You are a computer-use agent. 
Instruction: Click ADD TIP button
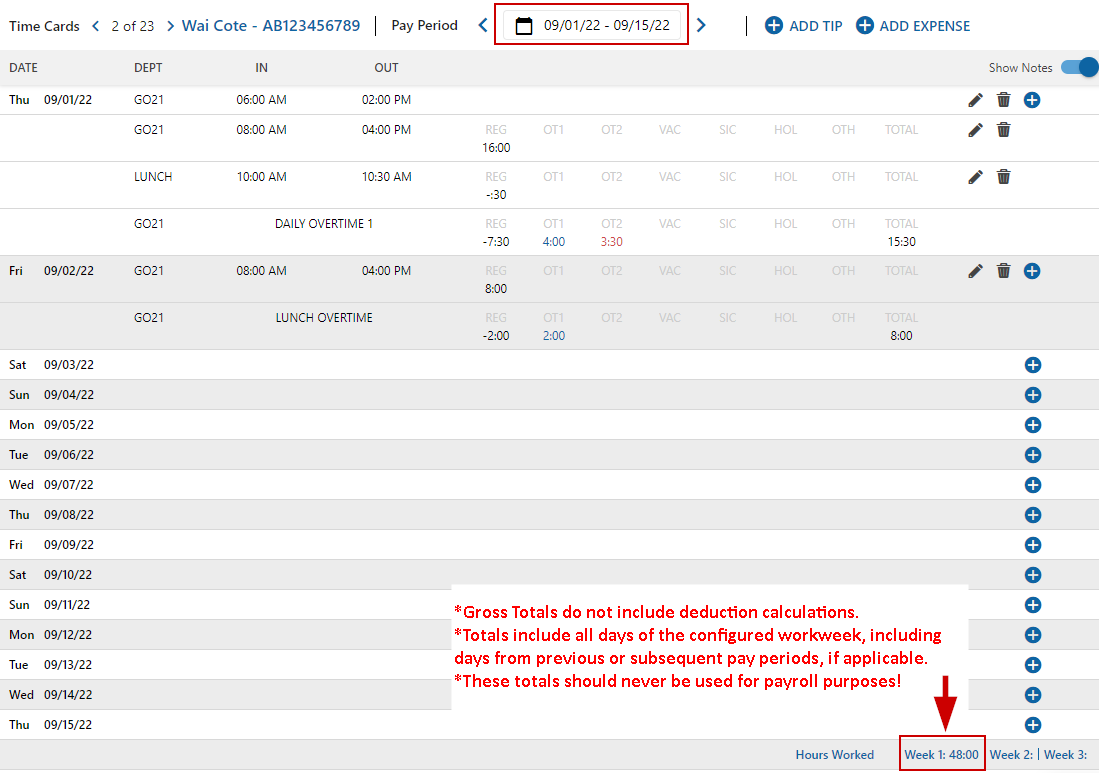804,26
